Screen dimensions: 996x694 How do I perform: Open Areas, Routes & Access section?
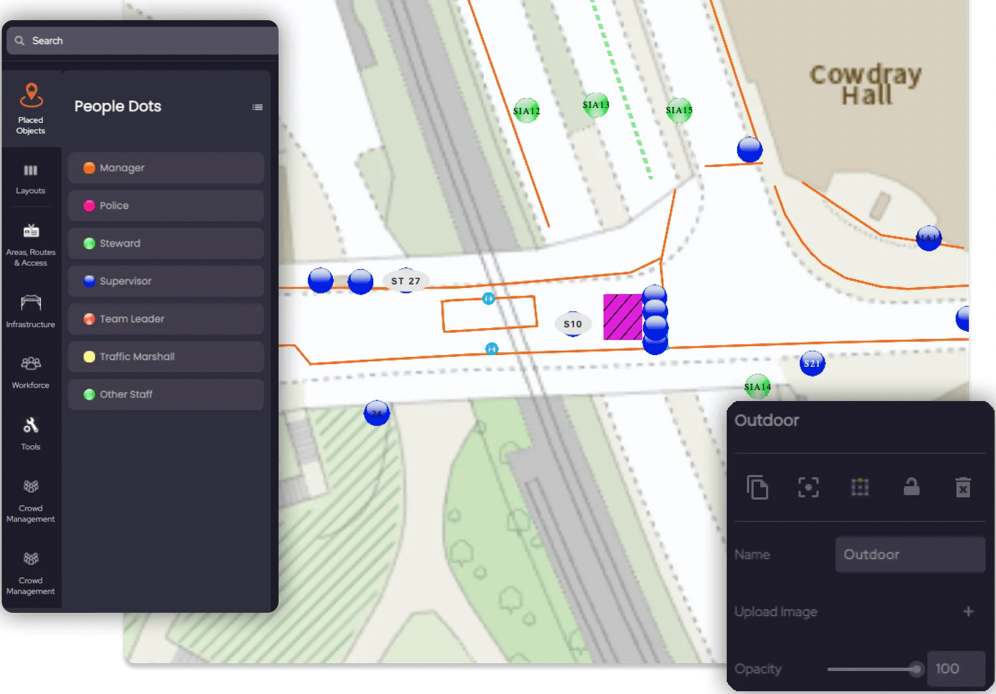coord(31,245)
